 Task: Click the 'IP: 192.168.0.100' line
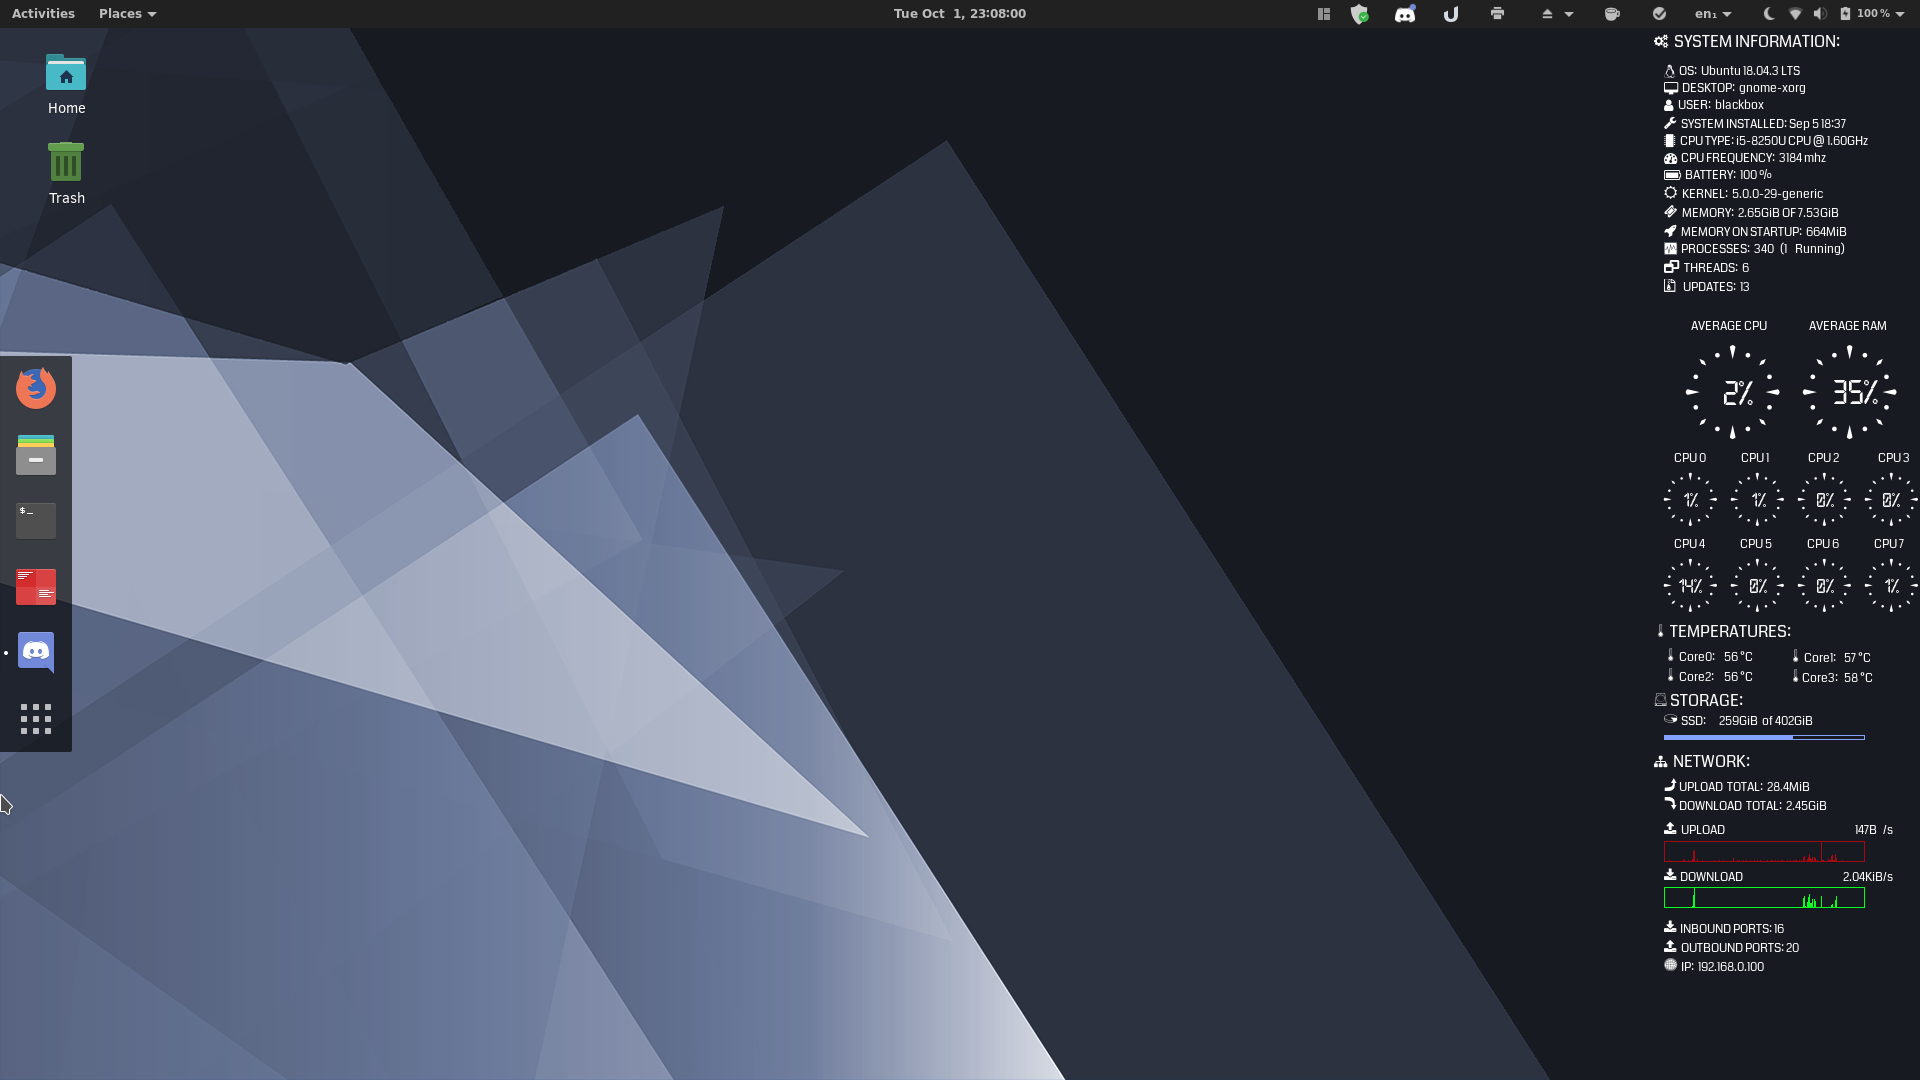1714,967
